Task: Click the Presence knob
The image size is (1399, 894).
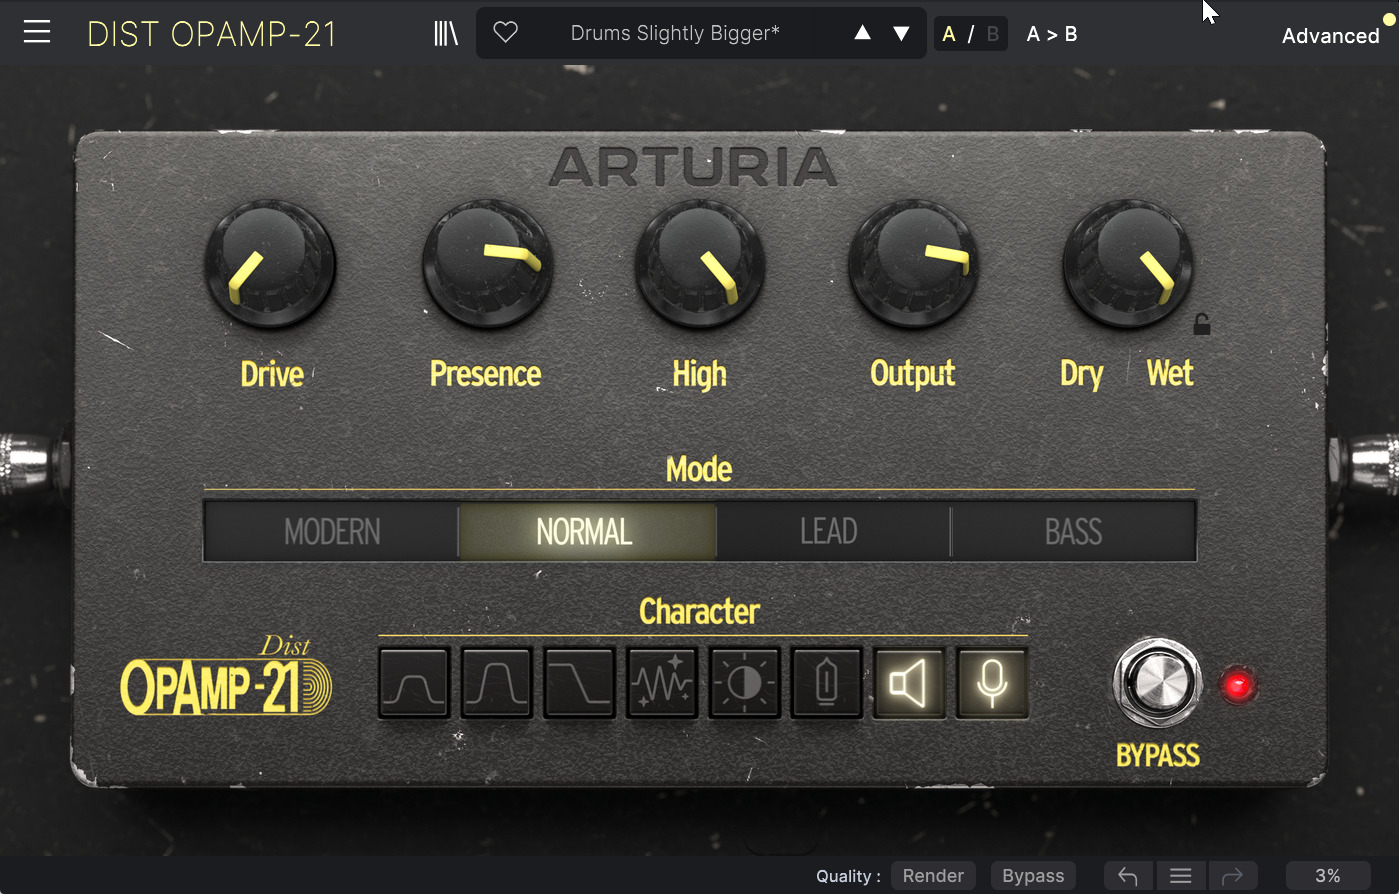Action: [487, 264]
